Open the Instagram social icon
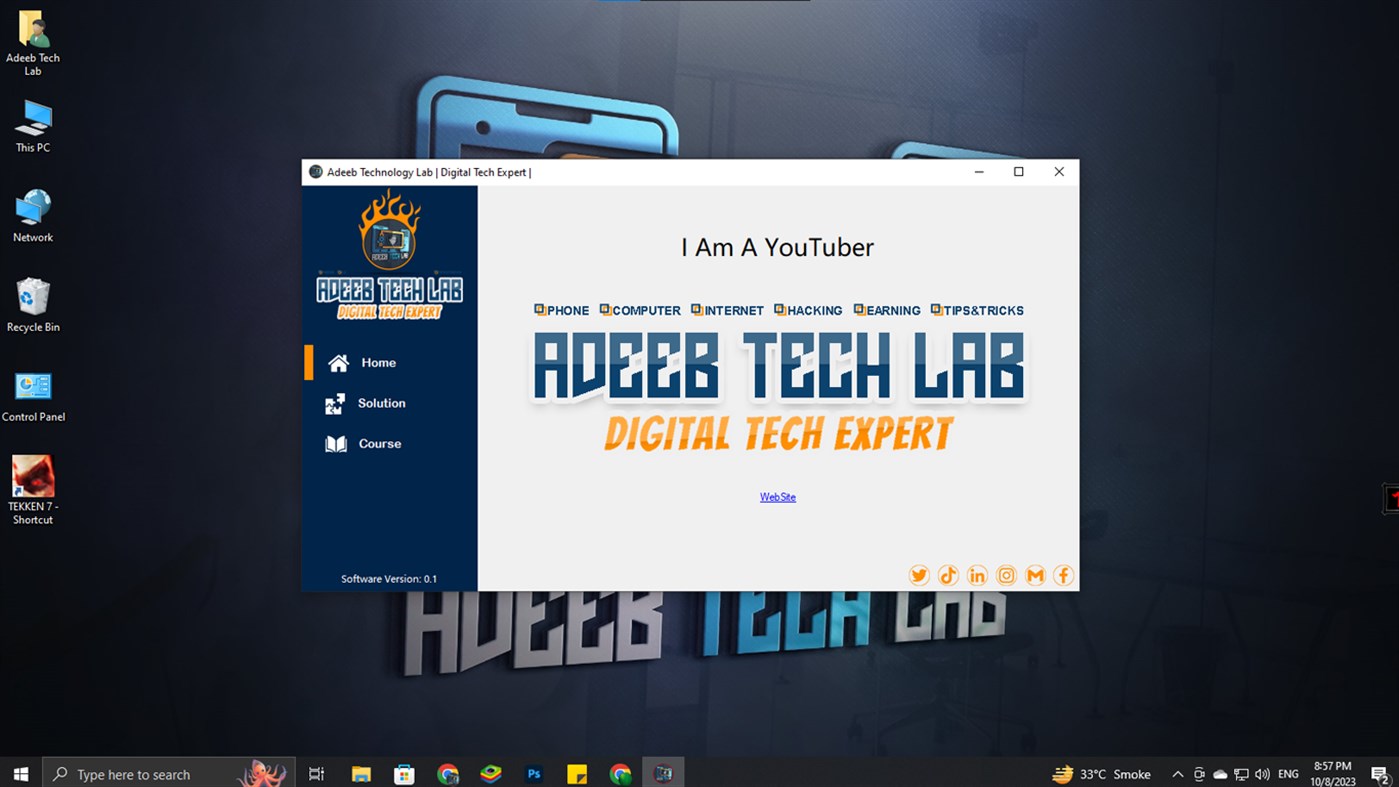Screen dimensions: 1399x787 click(x=1005, y=575)
